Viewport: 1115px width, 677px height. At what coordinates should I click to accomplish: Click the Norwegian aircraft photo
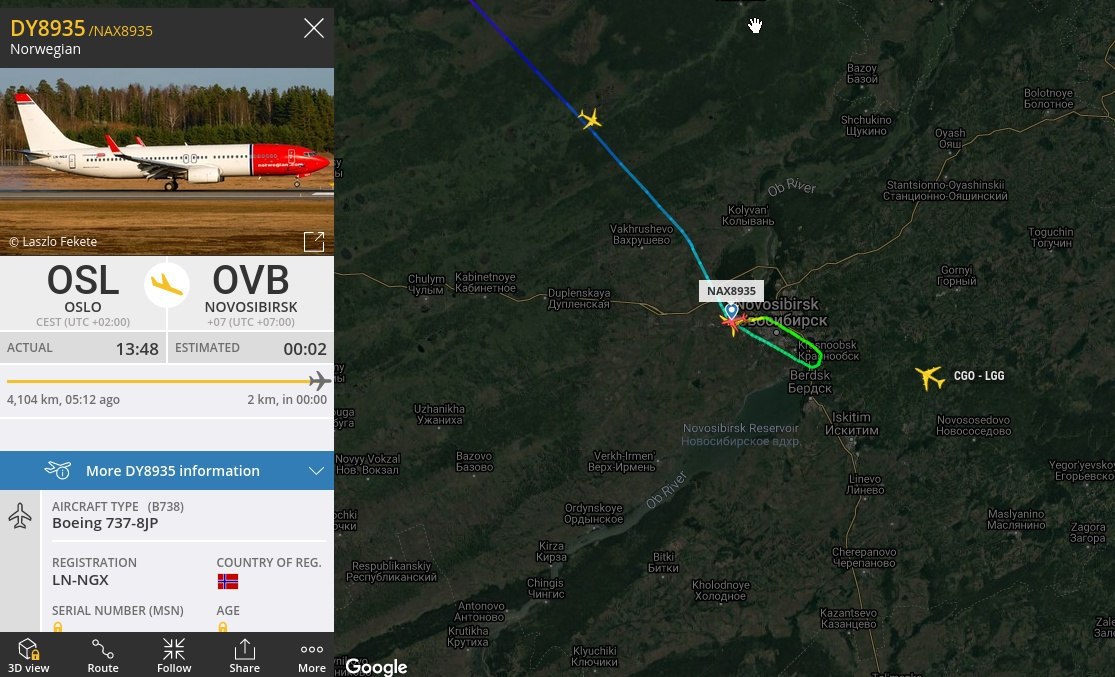[x=167, y=161]
